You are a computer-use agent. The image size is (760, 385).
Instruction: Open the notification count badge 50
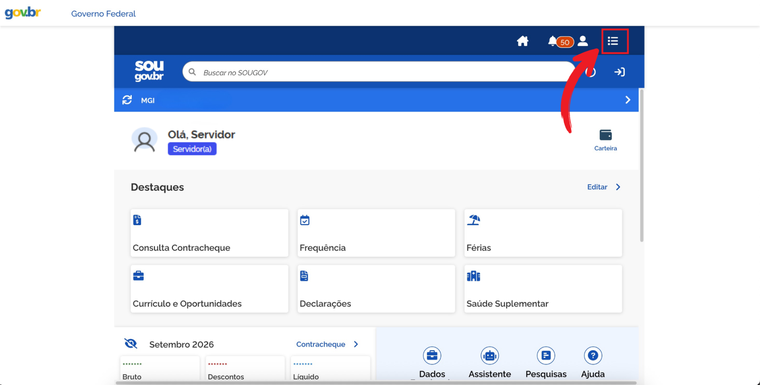[565, 42]
